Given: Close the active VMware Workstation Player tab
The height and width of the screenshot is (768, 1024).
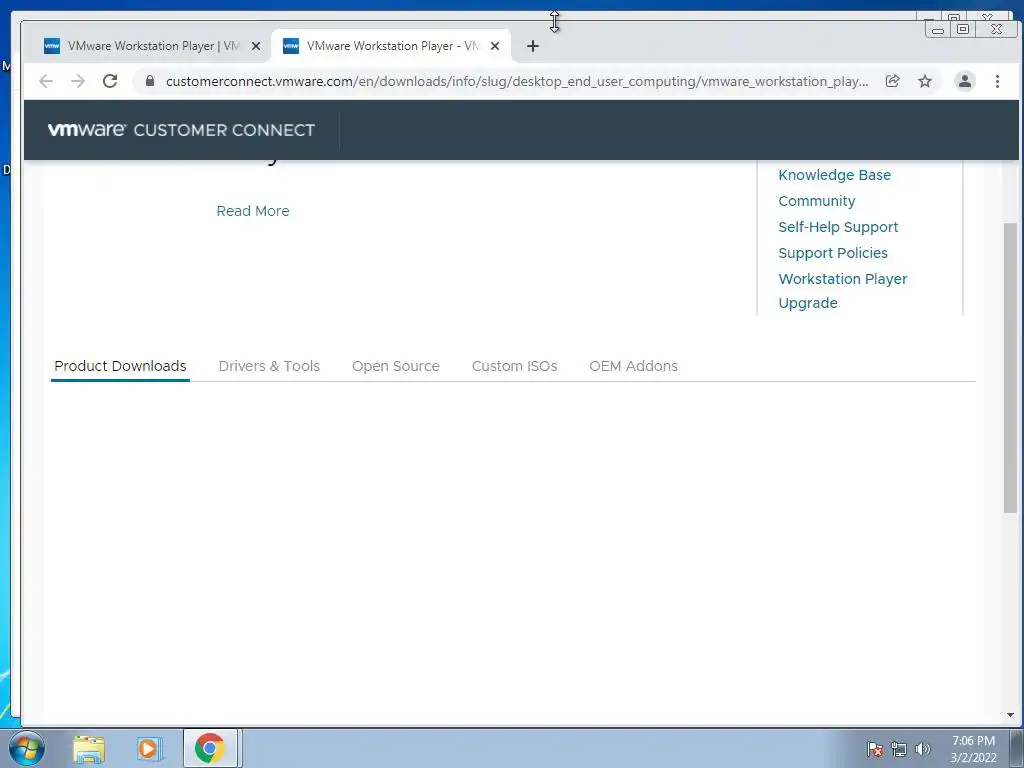Looking at the screenshot, I should [495, 46].
